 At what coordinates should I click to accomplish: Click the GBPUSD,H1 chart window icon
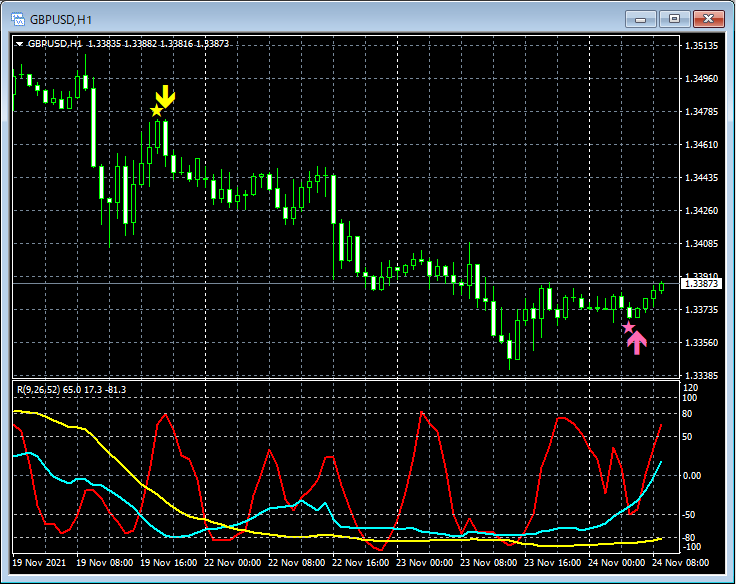(18, 19)
